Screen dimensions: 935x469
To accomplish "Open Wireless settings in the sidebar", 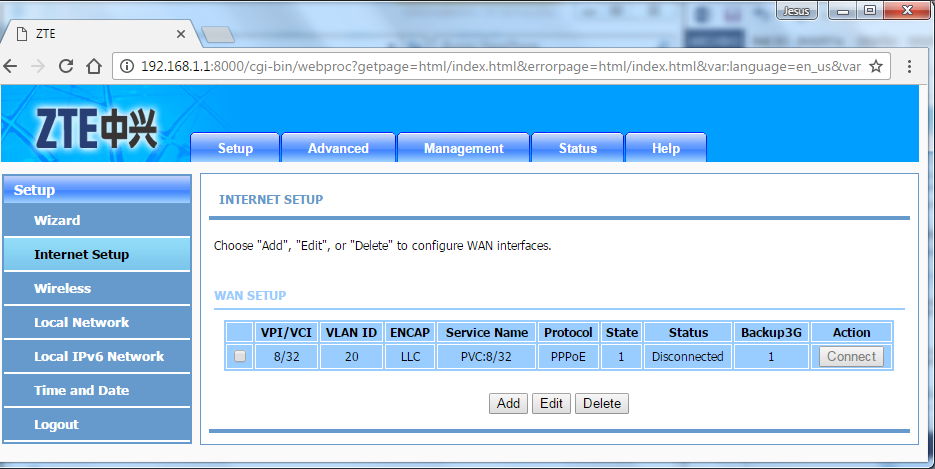I will (97, 288).
